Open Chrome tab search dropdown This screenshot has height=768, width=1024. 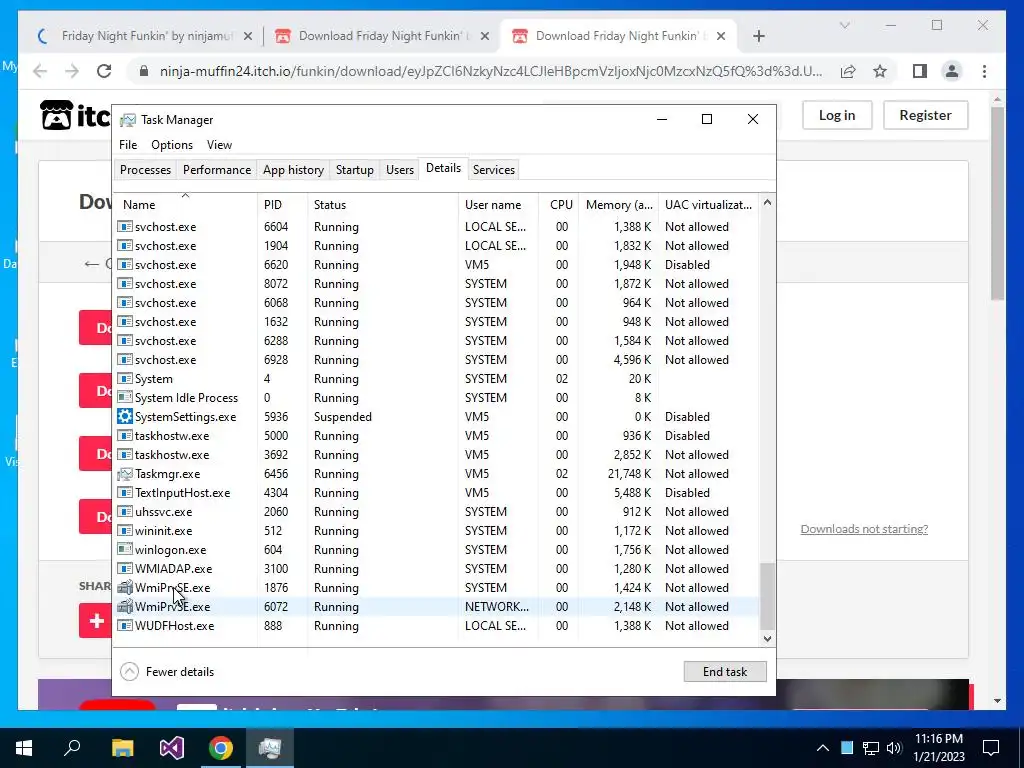844,25
